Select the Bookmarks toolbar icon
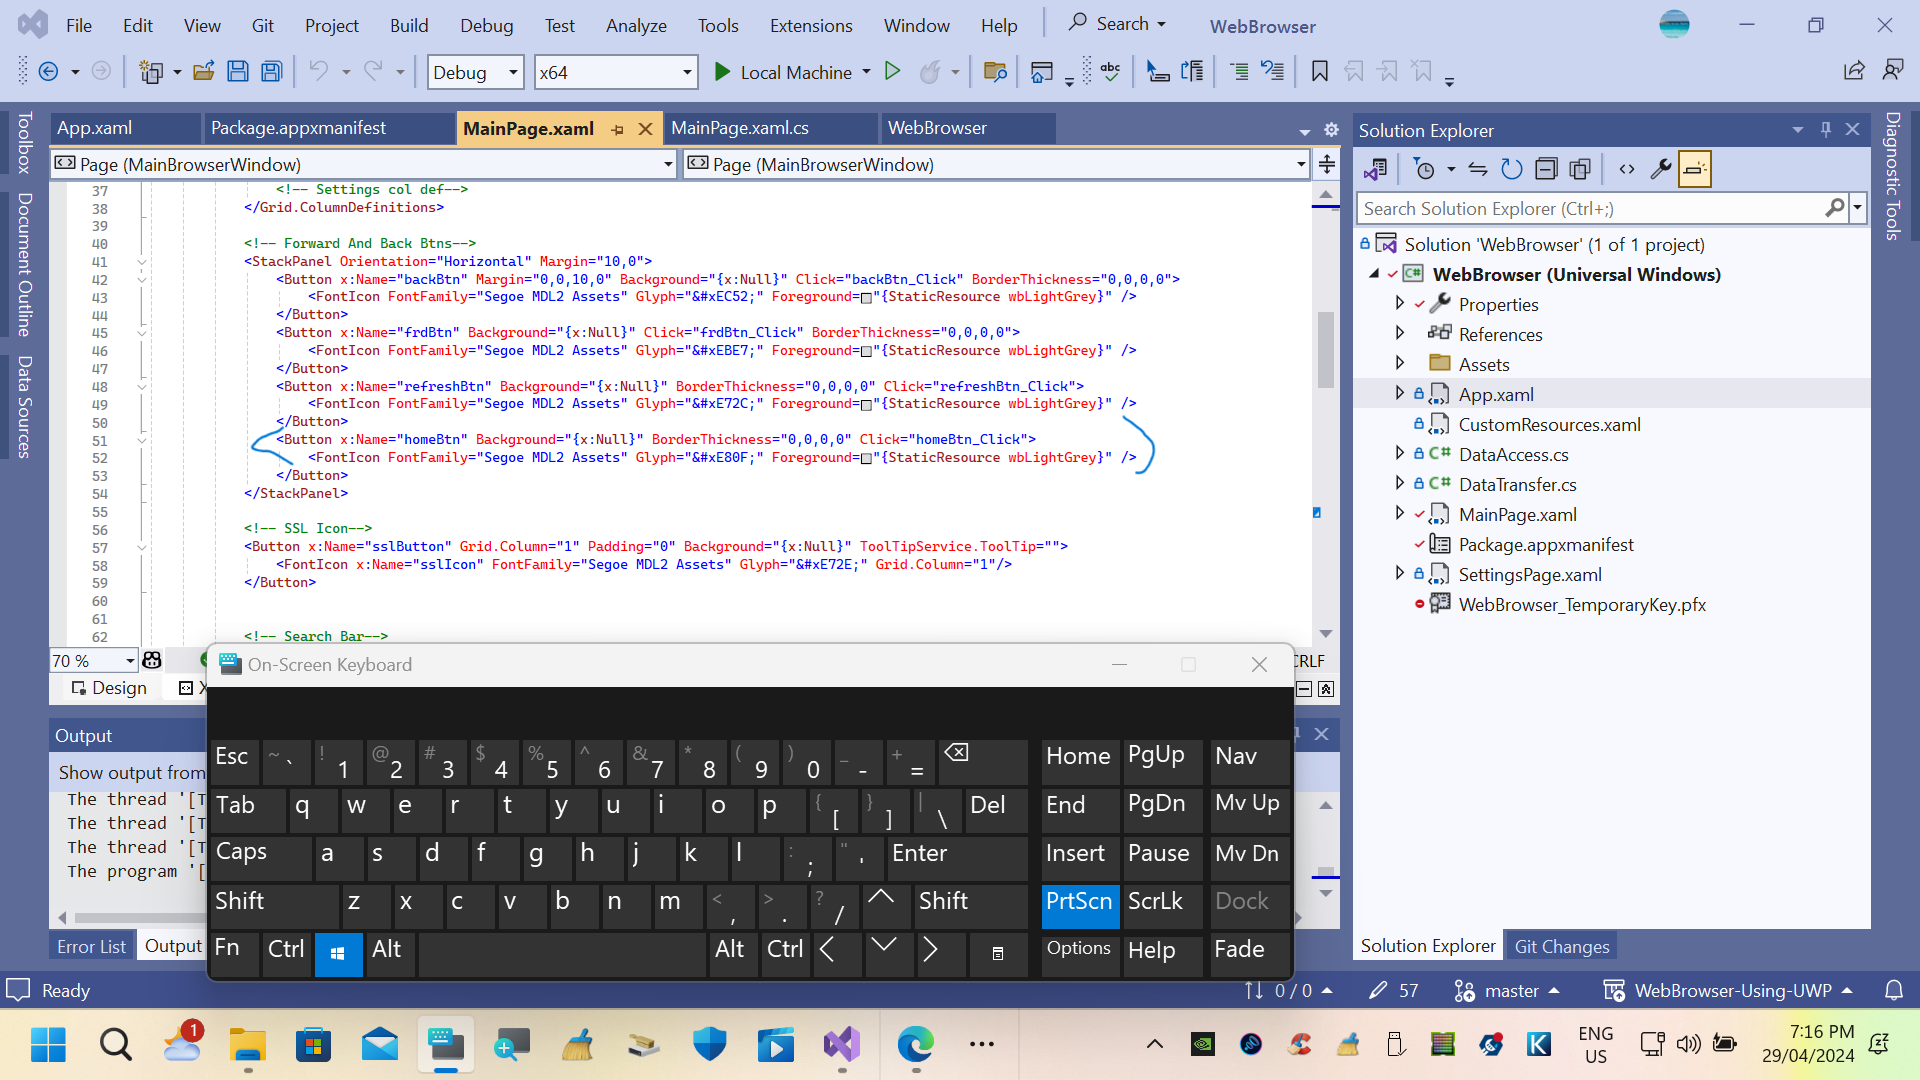Image resolution: width=1920 pixels, height=1080 pixels. (x=1320, y=71)
